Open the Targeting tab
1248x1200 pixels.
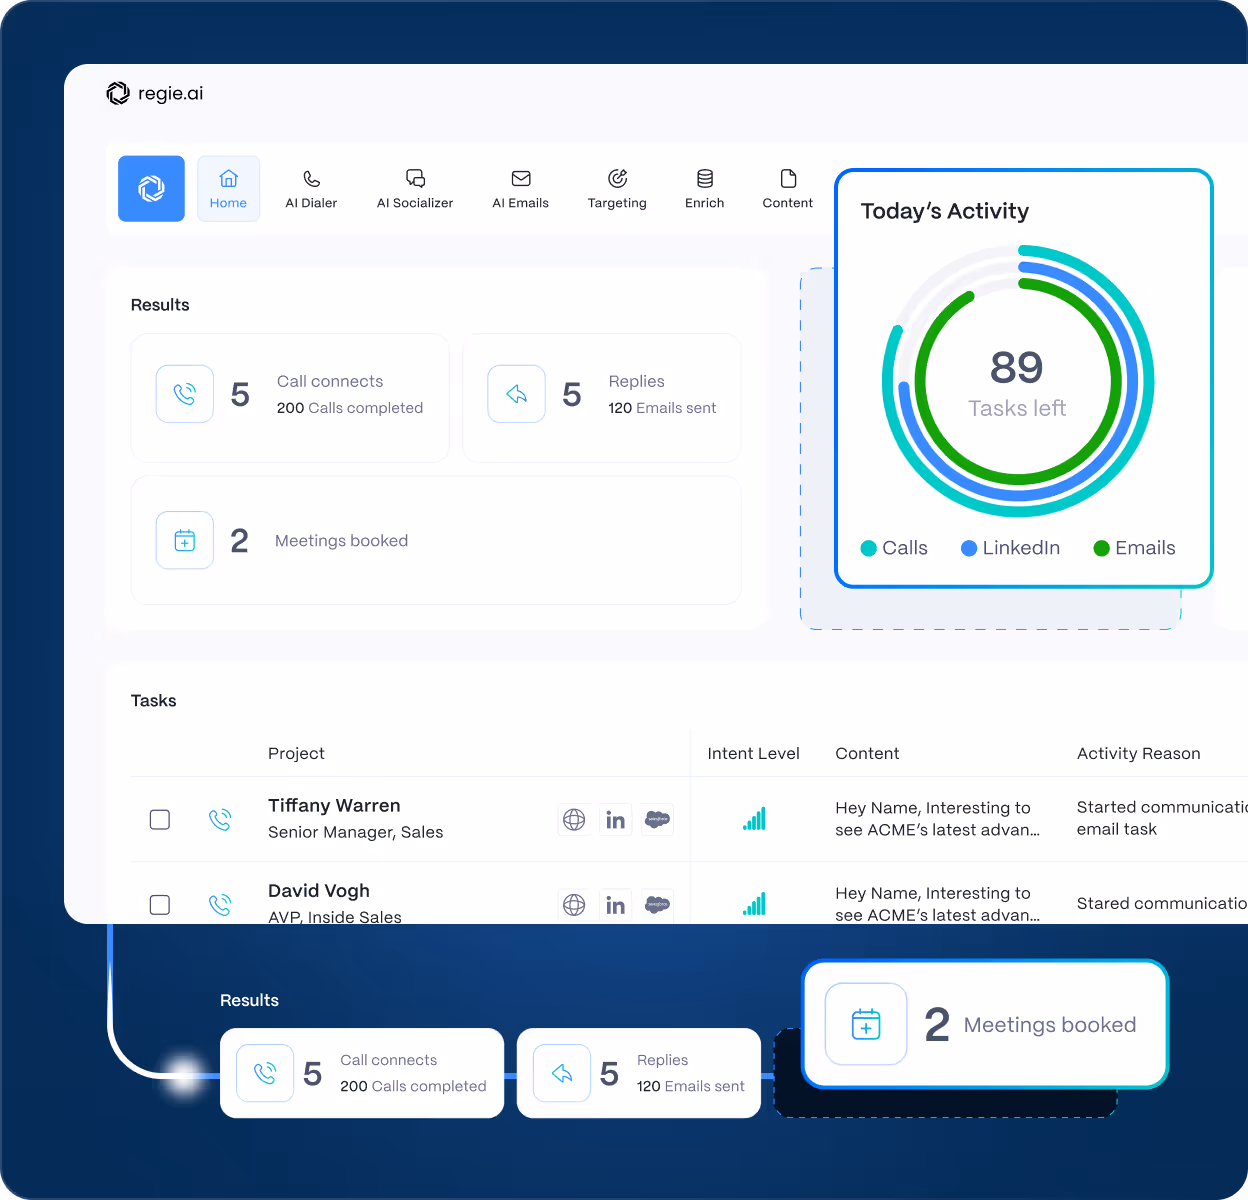pyautogui.click(x=617, y=189)
